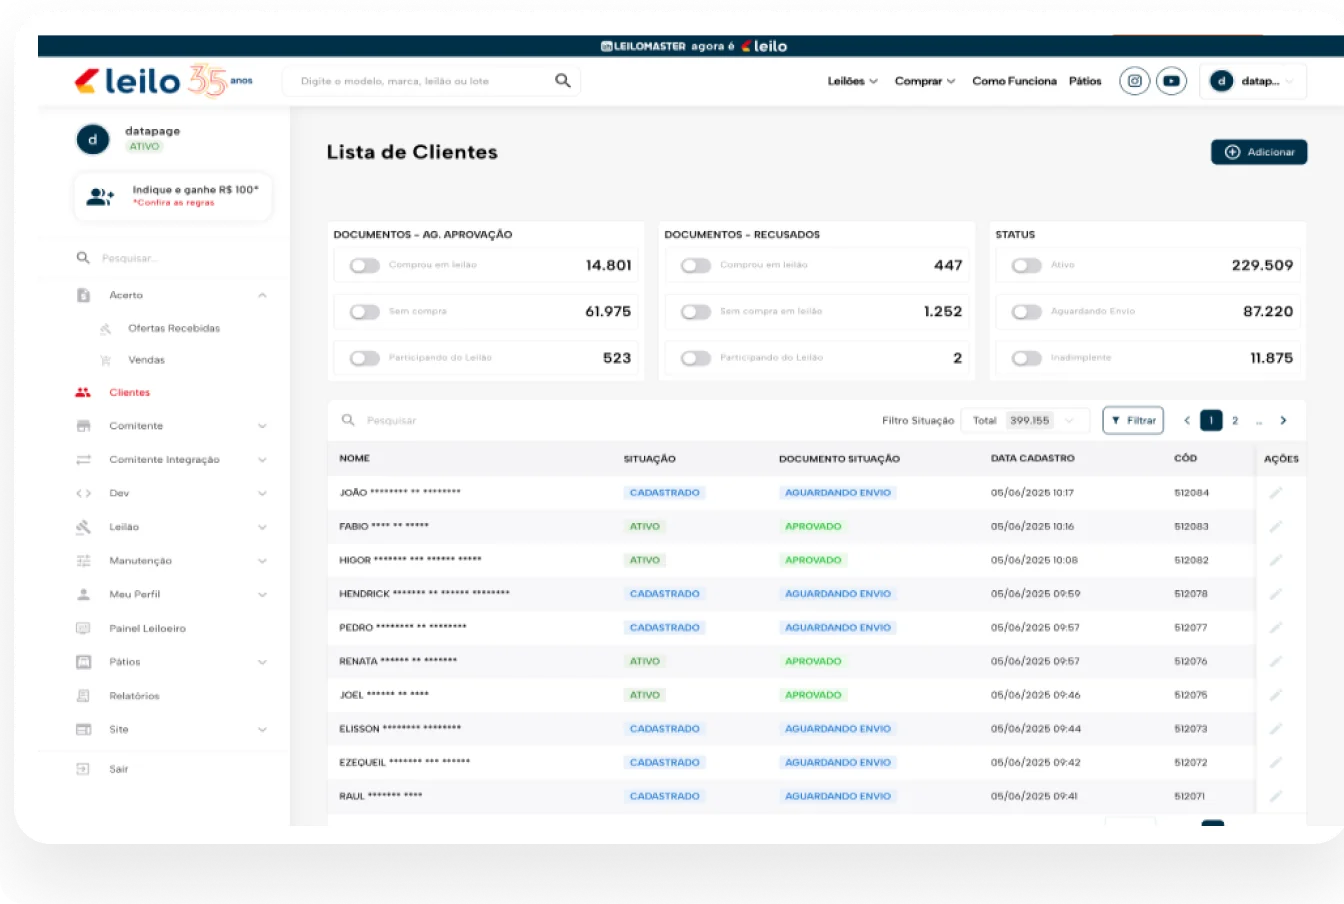Open Relatórios in the sidebar

134,696
